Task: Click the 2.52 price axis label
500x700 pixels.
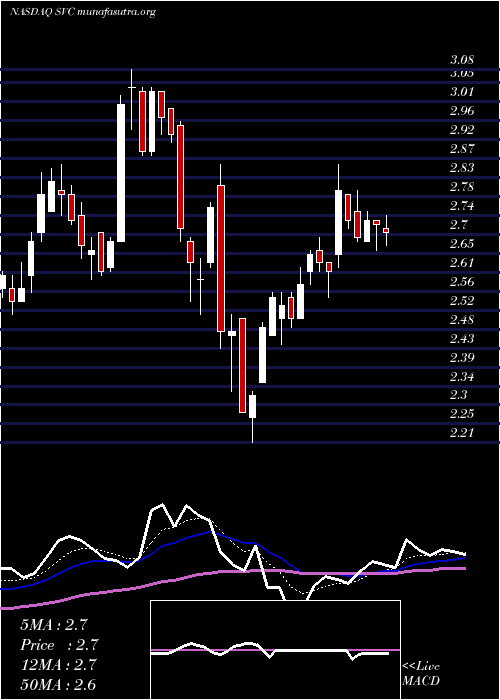Action: click(461, 300)
